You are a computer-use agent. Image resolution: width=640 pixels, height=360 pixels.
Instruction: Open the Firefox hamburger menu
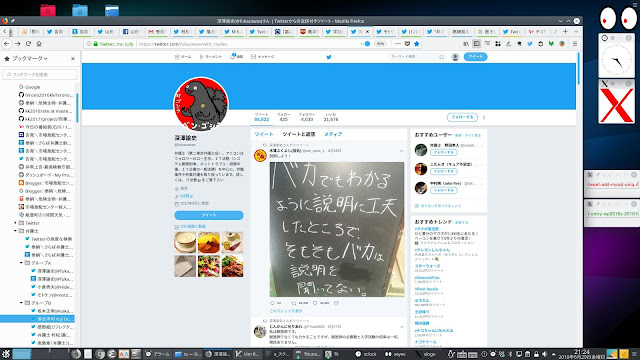pyautogui.click(x=575, y=44)
